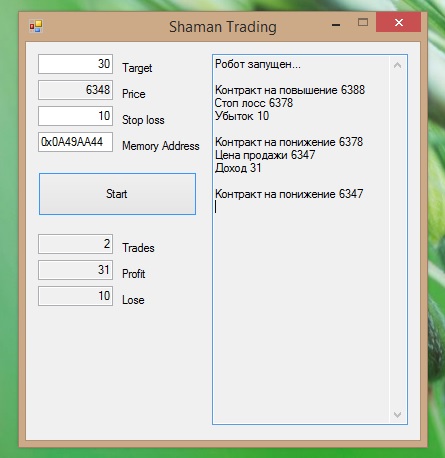The height and width of the screenshot is (458, 445).
Task: Click the log scrollbar down arrow
Action: point(397,415)
